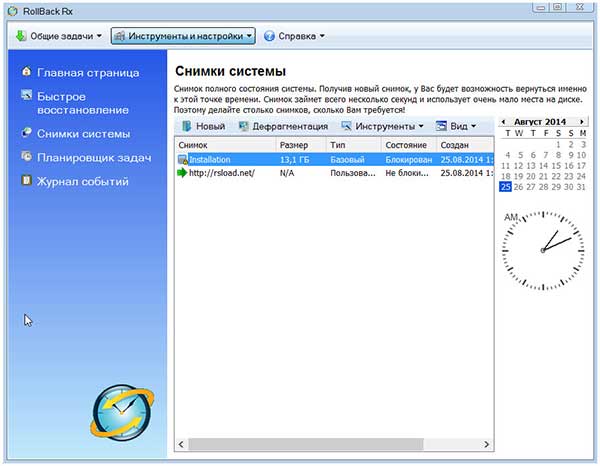This screenshot has height=466, width=600.
Task: Click the analog clock widget
Action: click(543, 250)
